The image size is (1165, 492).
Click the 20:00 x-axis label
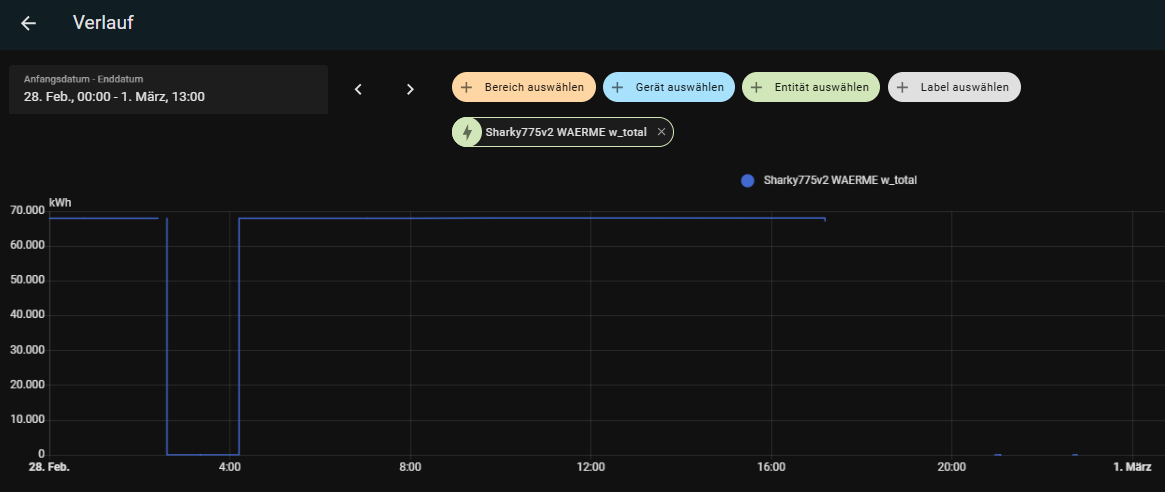point(952,467)
